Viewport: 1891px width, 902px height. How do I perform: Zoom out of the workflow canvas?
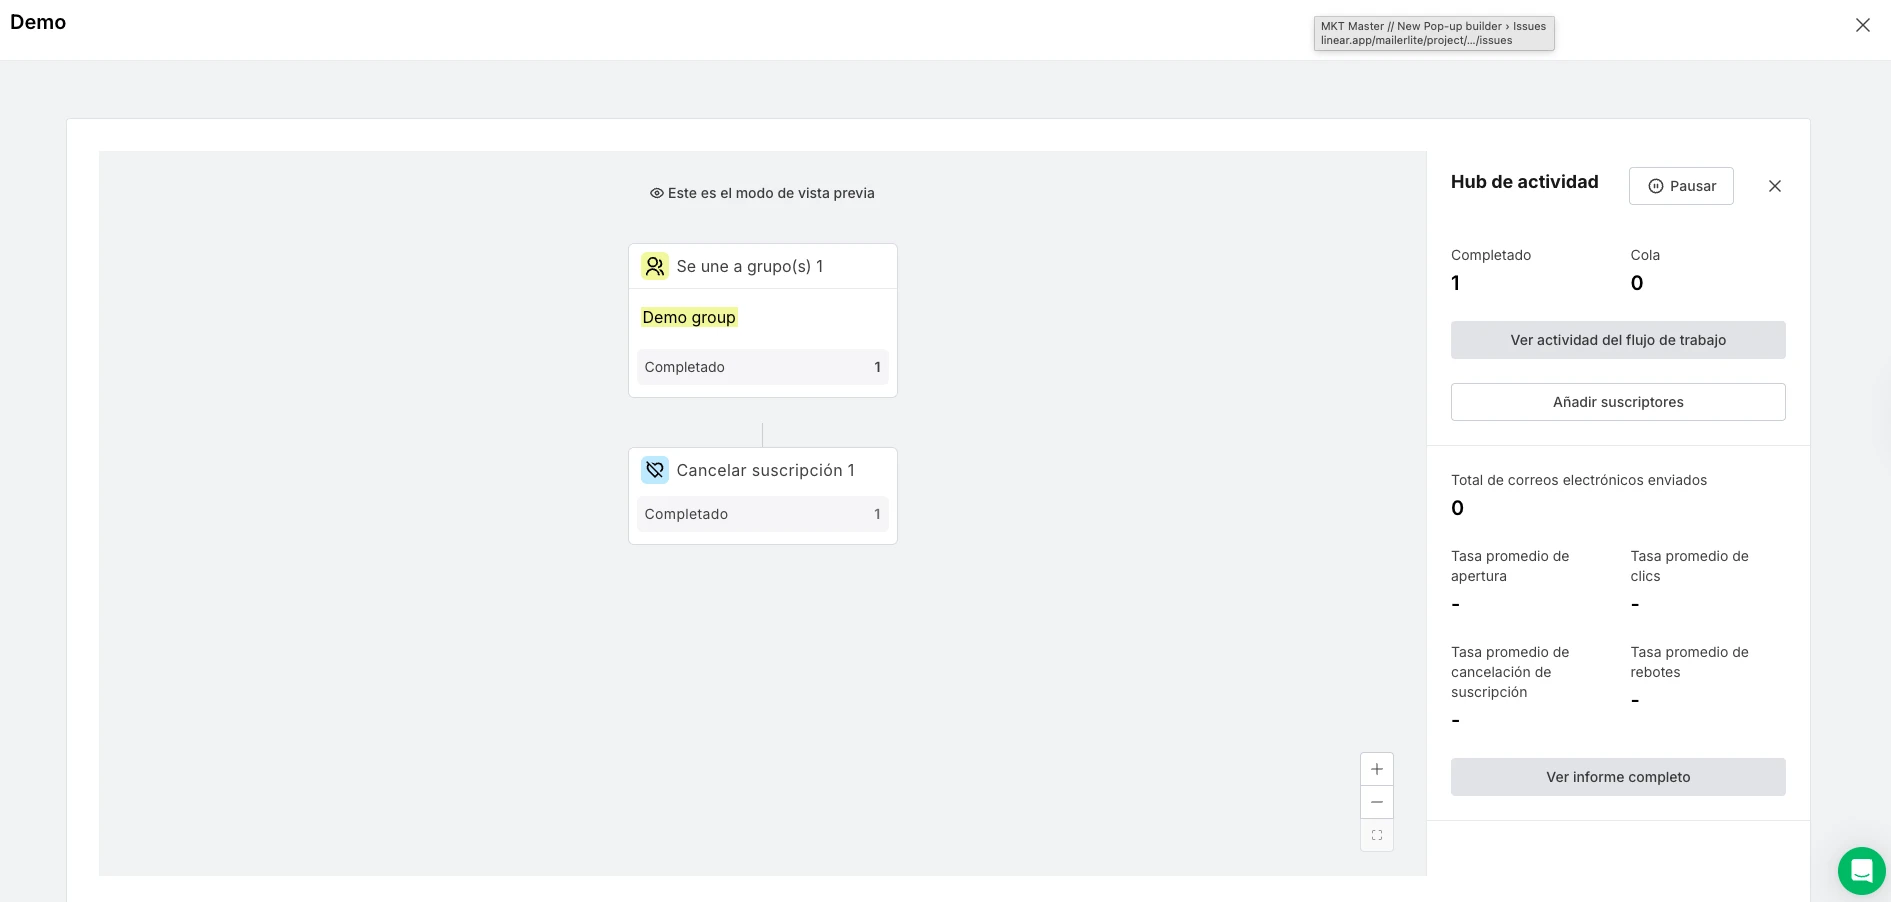[1377, 802]
